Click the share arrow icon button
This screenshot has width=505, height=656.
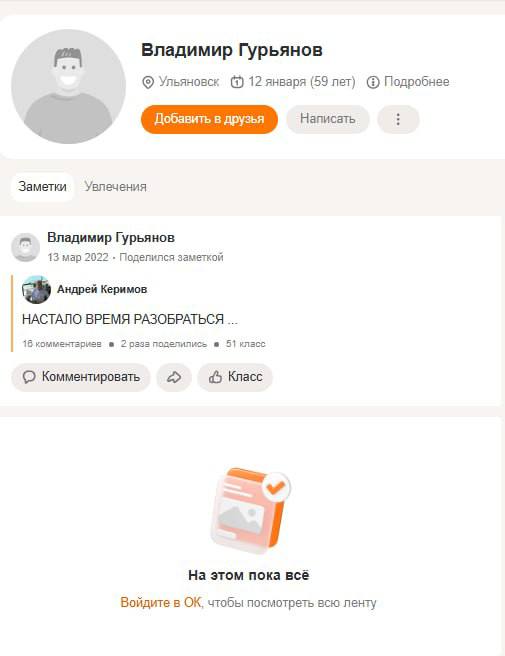click(x=174, y=377)
